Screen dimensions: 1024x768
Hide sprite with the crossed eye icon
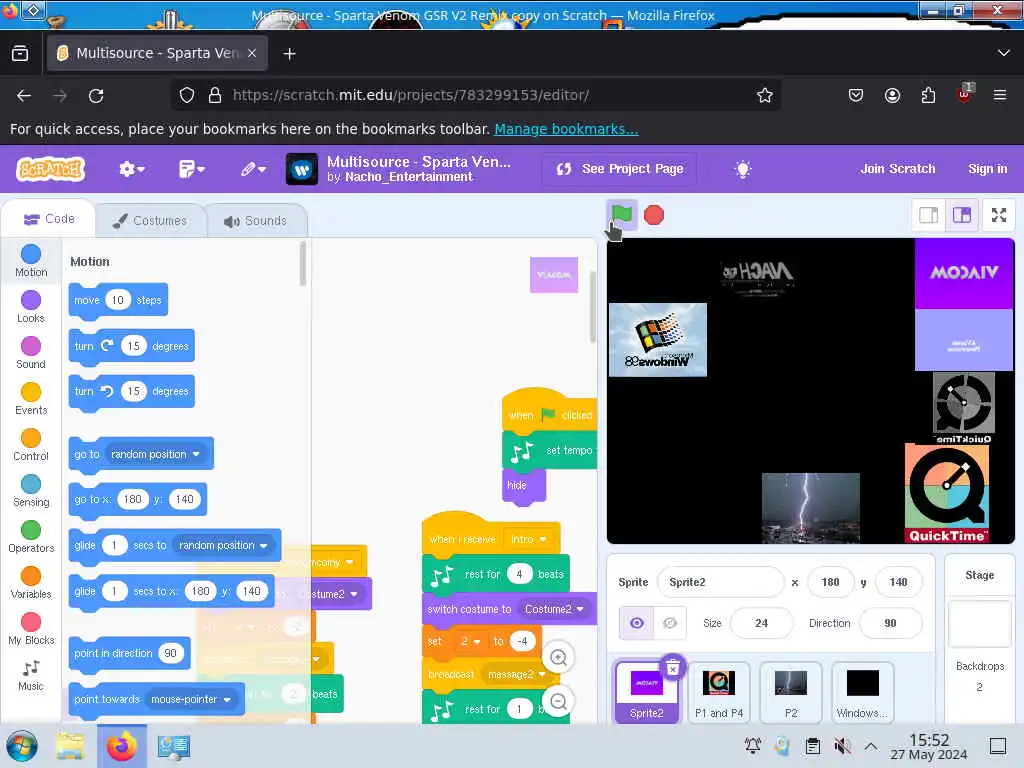[x=670, y=623]
